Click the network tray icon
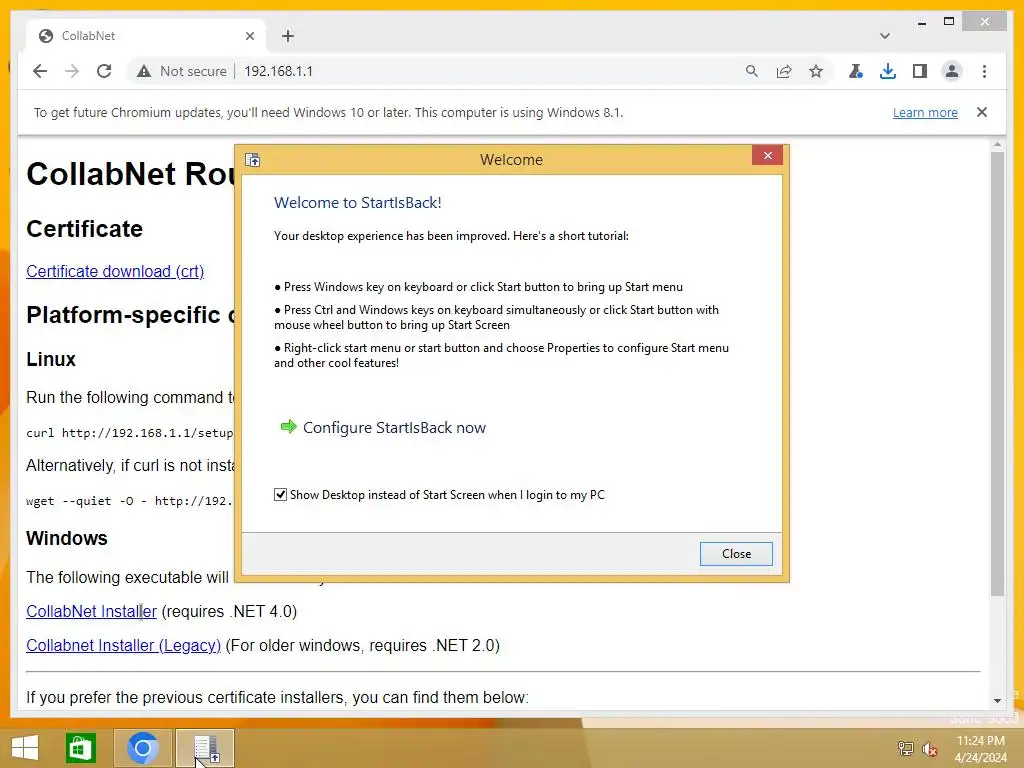This screenshot has height=768, width=1024. point(906,749)
